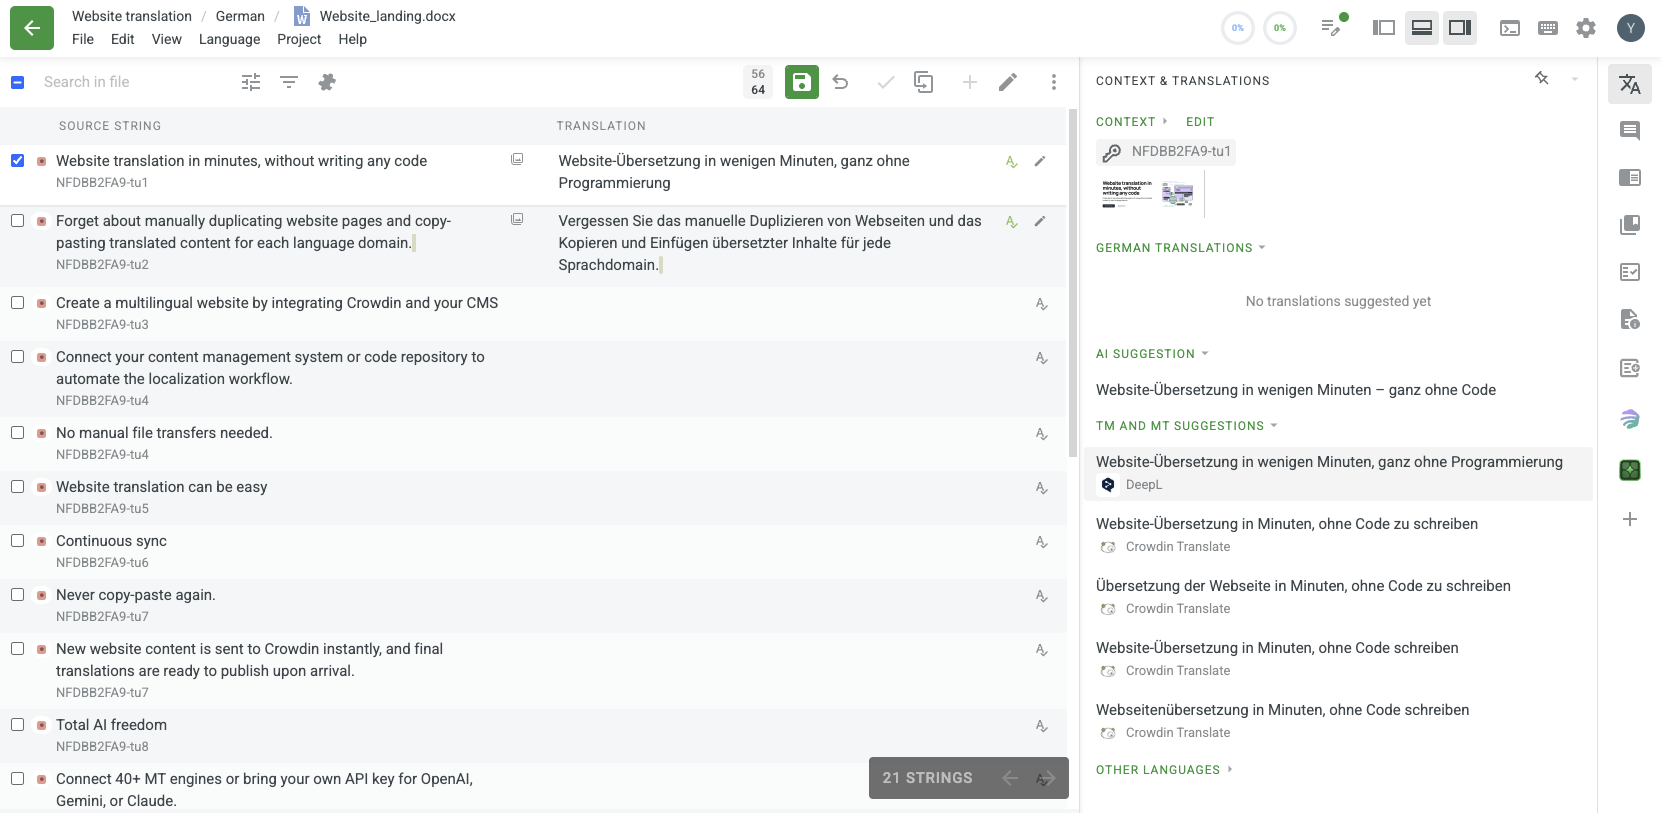Click the undo arrow icon in toolbar
Screen dimensions: 1662x813
[x=840, y=82]
